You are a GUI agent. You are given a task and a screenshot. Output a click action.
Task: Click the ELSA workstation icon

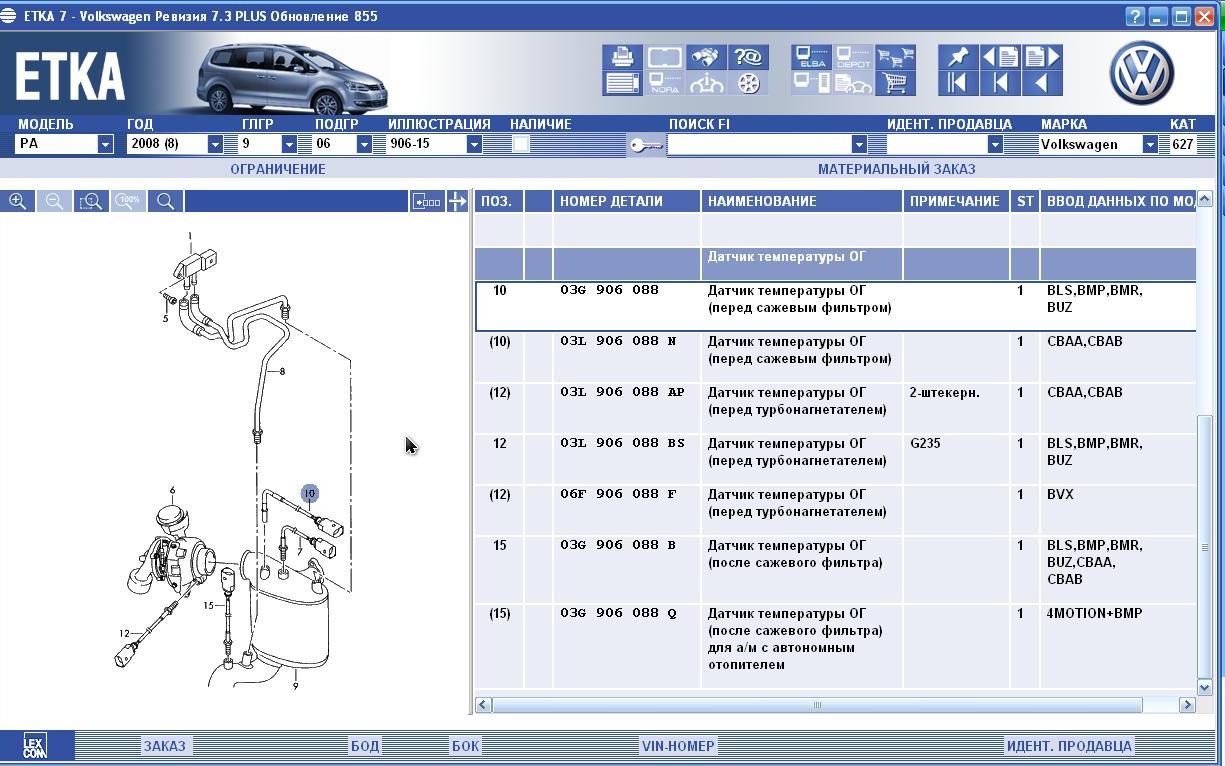[811, 56]
